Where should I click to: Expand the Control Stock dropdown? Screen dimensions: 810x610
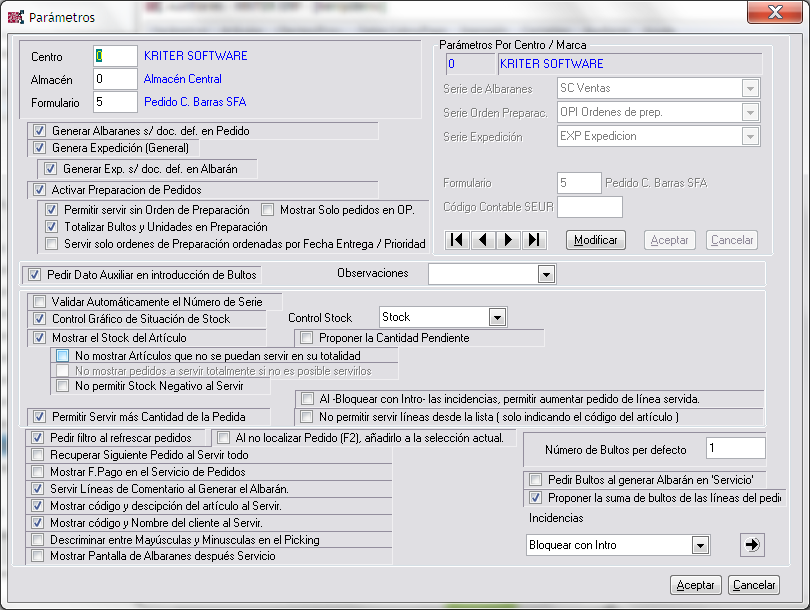[497, 317]
